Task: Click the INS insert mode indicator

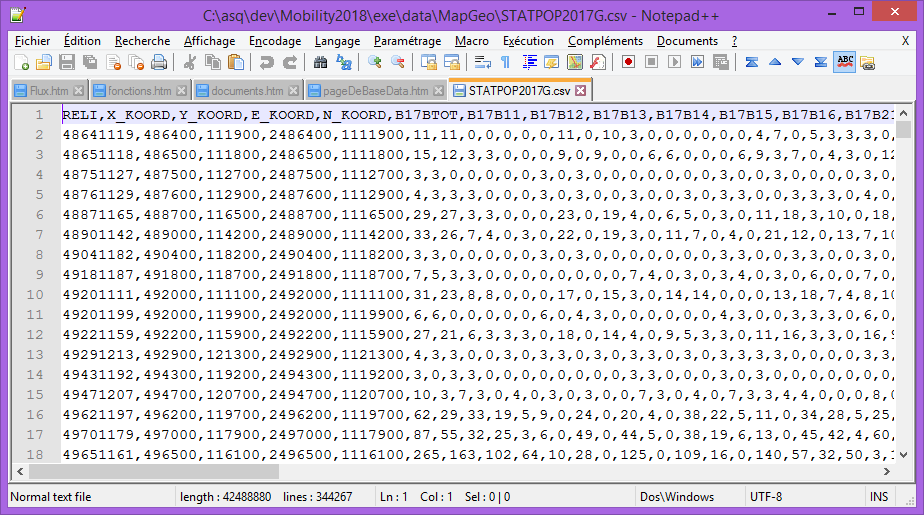Action: click(x=879, y=497)
